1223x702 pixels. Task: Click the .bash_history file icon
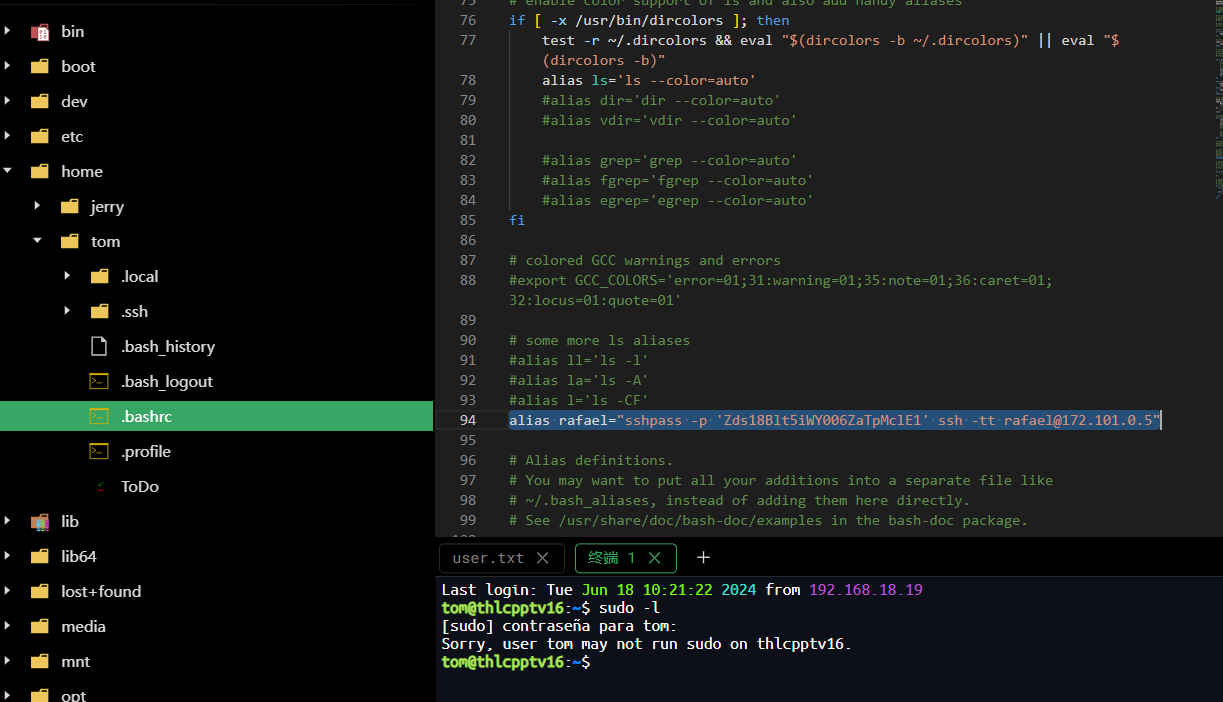pyautogui.click(x=99, y=347)
